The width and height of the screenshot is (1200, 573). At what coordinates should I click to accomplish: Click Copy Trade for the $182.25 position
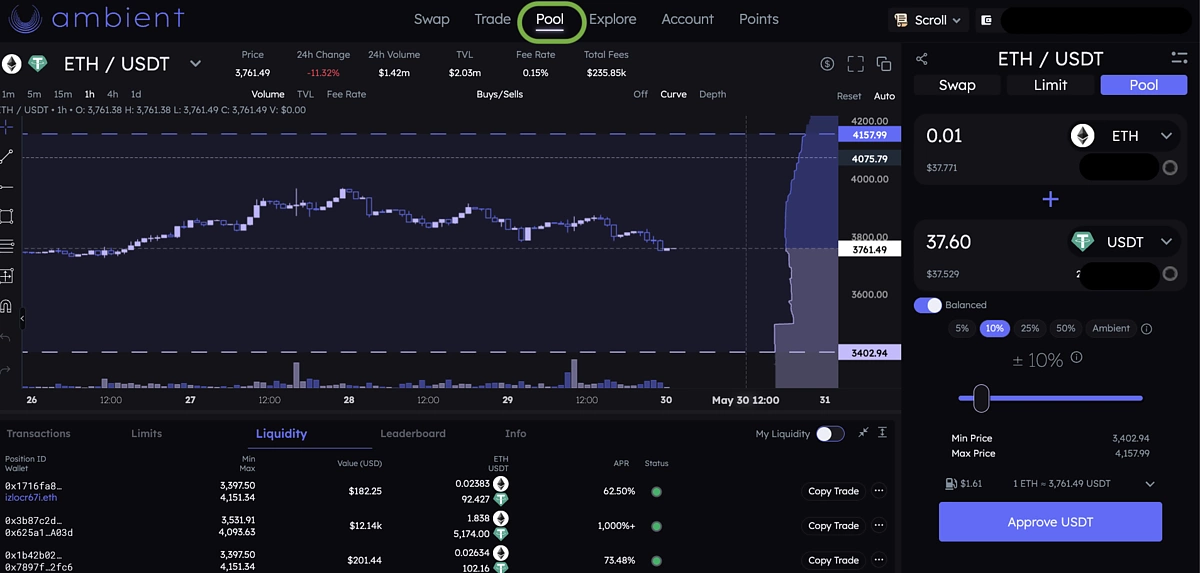pyautogui.click(x=833, y=491)
